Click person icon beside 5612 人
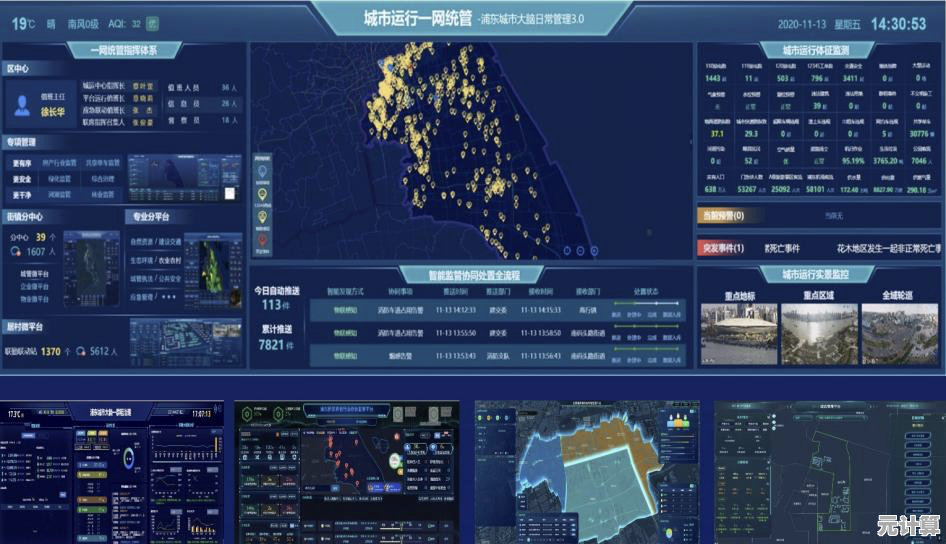This screenshot has height=544, width=946. click(81, 352)
